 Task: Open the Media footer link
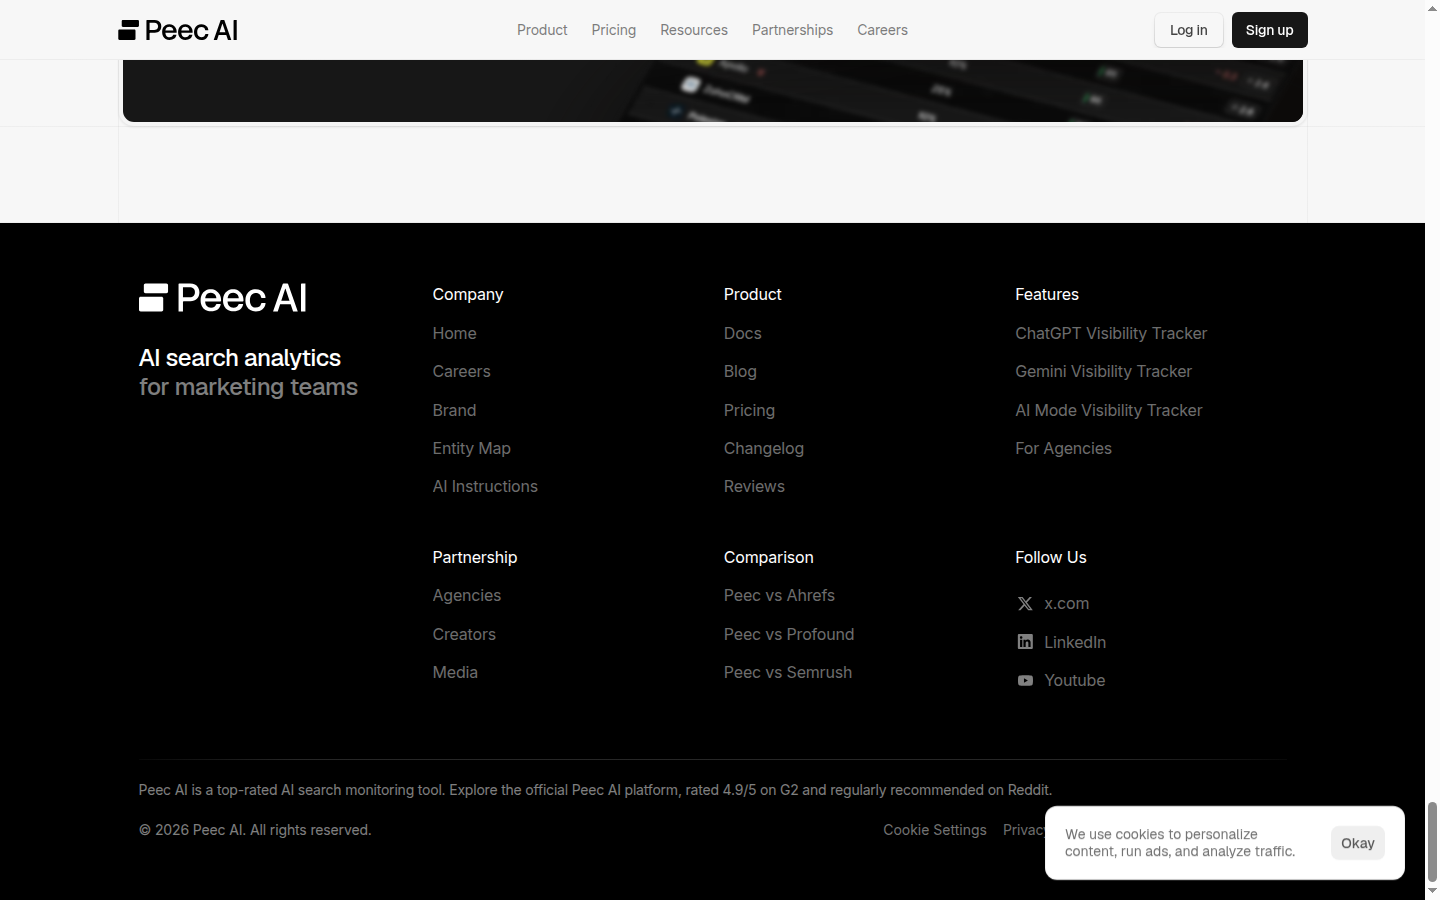tap(455, 672)
